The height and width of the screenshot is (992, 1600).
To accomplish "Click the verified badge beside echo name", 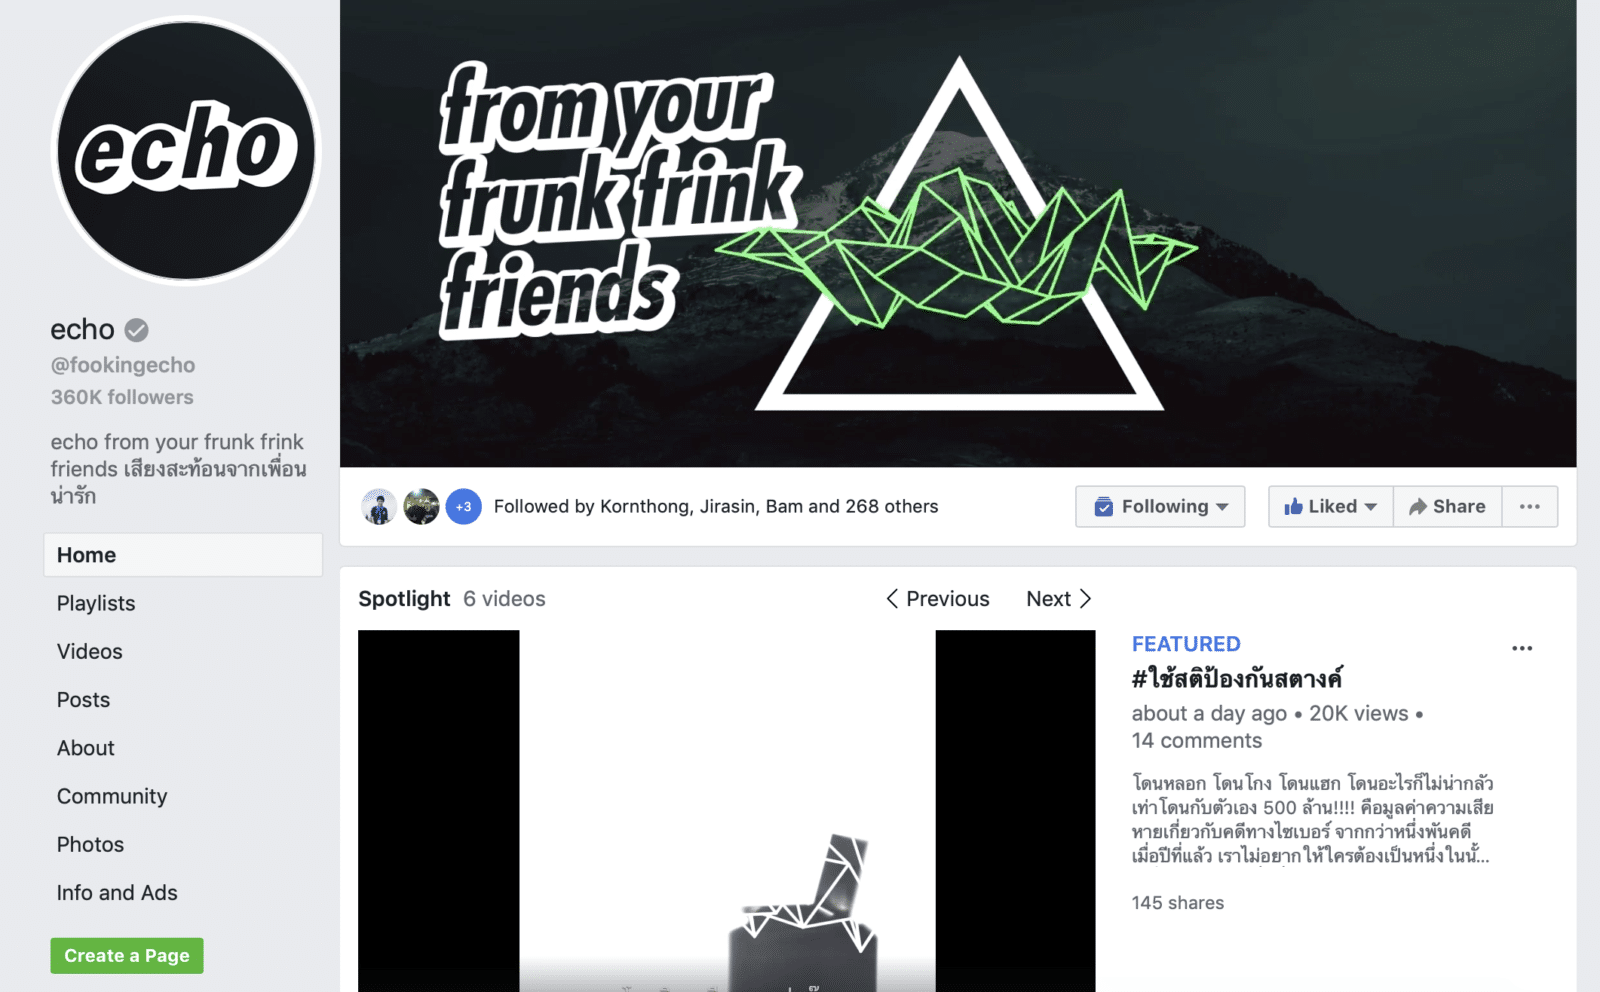I will pos(137,330).
